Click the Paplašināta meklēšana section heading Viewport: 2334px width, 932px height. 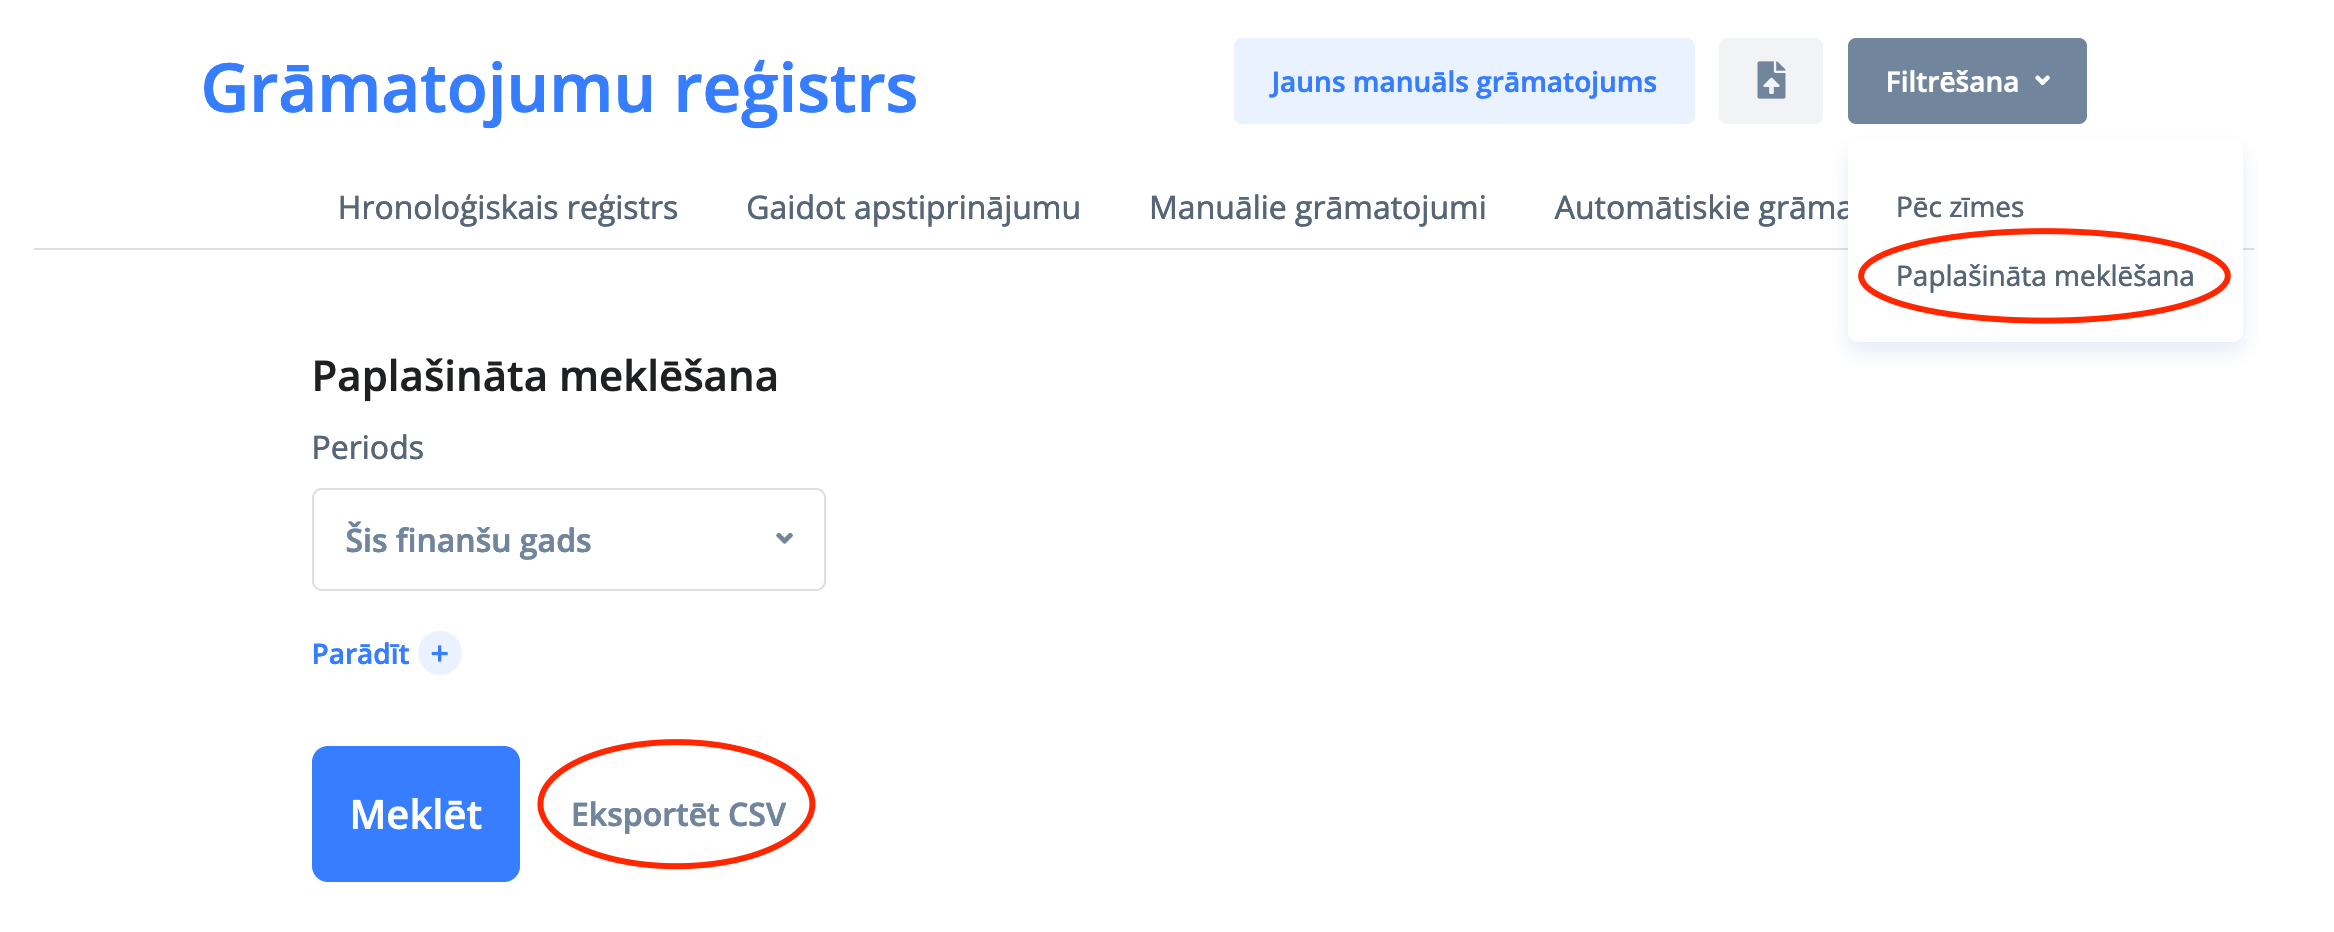coord(544,377)
